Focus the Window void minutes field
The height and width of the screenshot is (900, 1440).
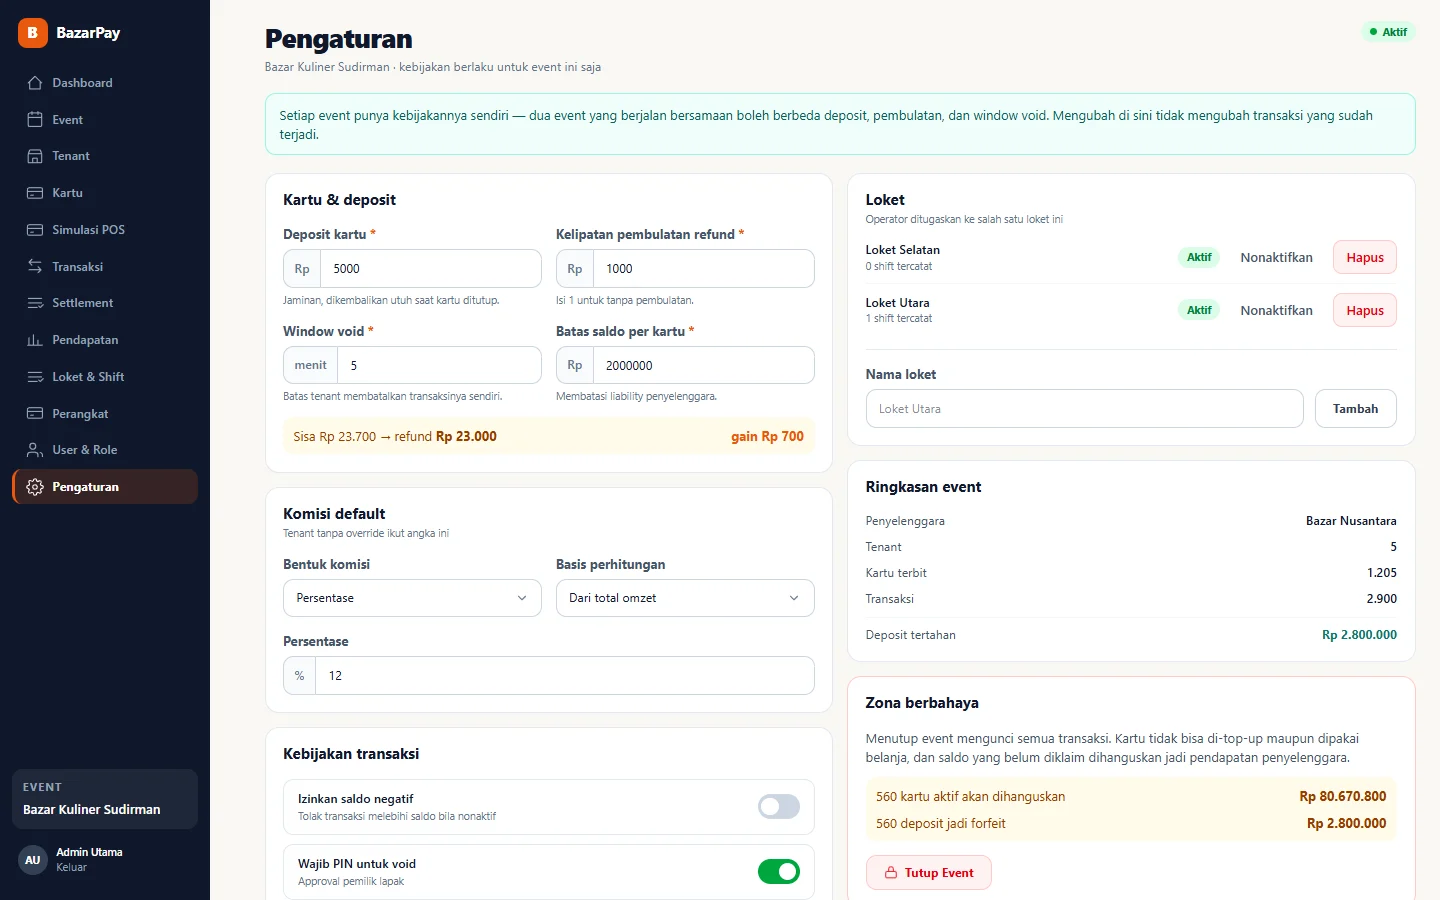(x=439, y=366)
